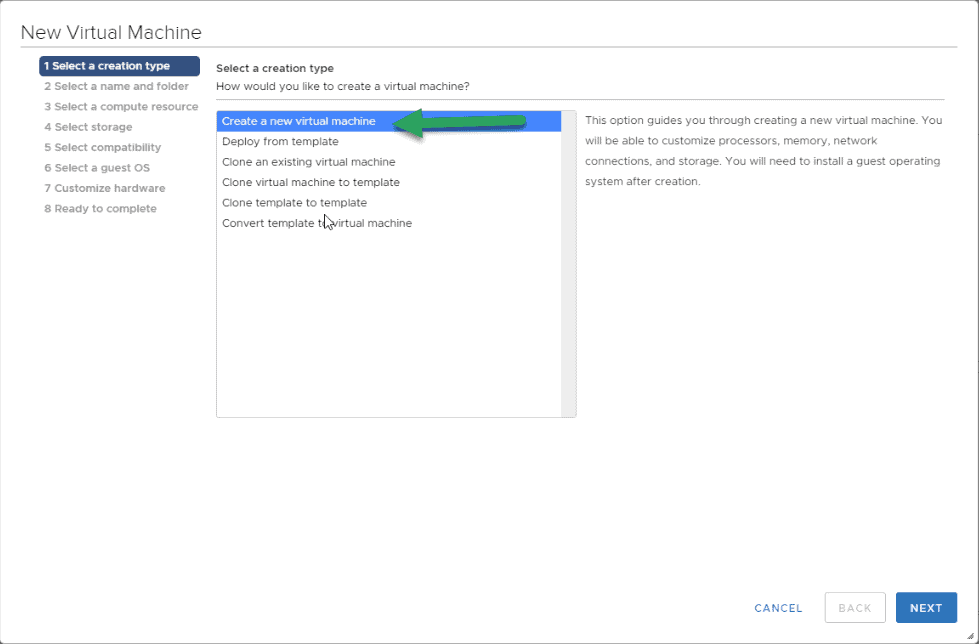Jump to step 5 Select compatibility
The image size is (979, 644).
tap(102, 147)
